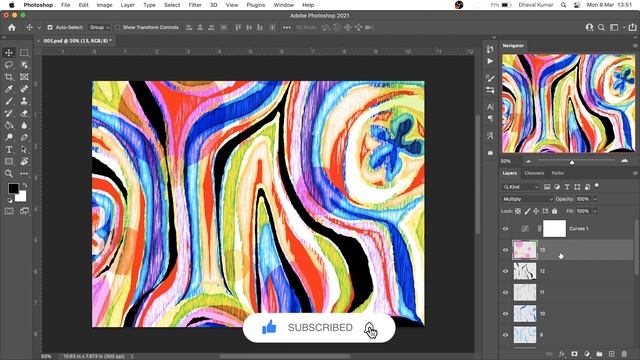640x360 pixels.
Task: Select the Horizontal Type tool
Action: click(9, 149)
